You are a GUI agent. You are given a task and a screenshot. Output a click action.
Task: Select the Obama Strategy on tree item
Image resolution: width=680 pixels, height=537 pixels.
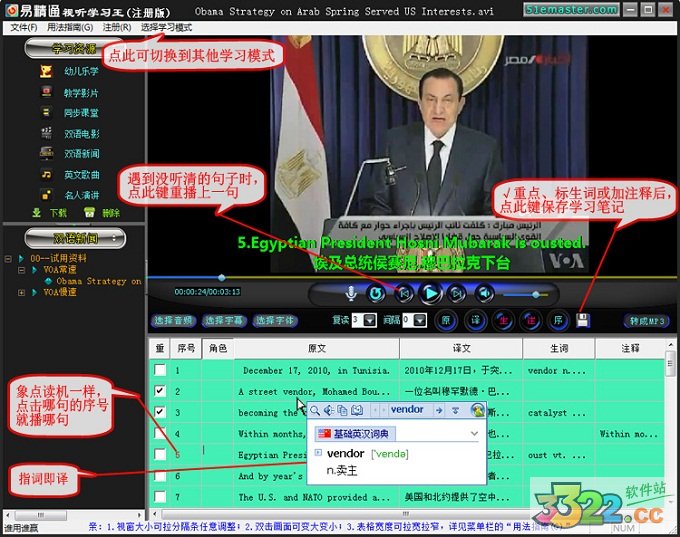tap(98, 281)
